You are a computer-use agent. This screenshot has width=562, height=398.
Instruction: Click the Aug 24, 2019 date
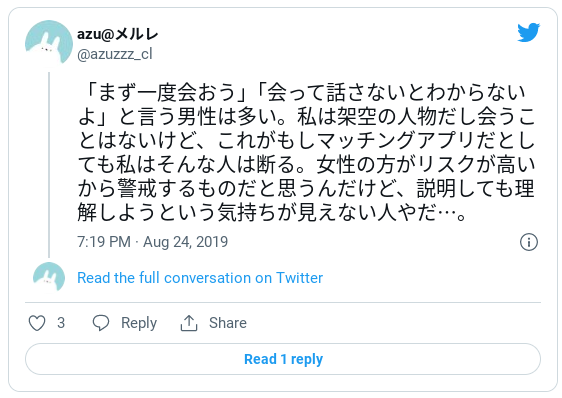pos(186,242)
